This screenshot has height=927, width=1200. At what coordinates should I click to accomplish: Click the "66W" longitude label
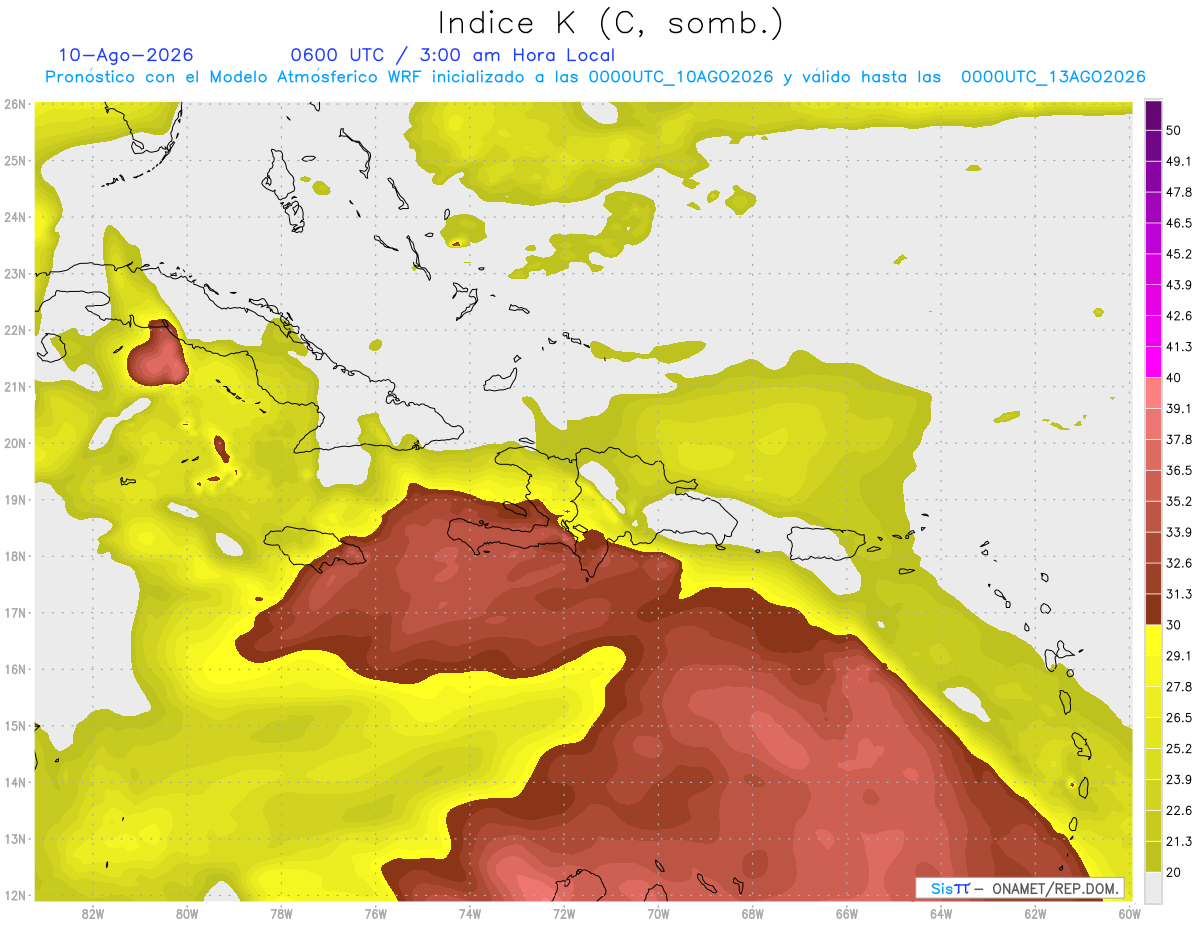point(847,914)
